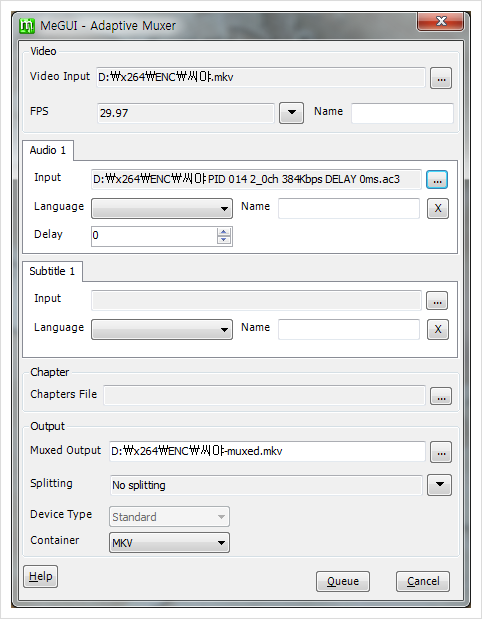This screenshot has width=482, height=619.
Task: Click the Video Input path field
Action: click(261, 77)
